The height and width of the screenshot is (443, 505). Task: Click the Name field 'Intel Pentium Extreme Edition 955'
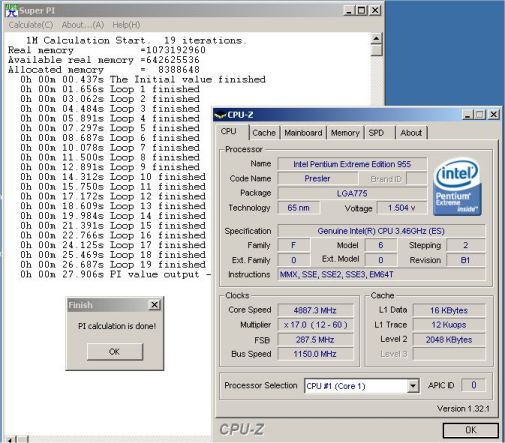click(x=352, y=164)
